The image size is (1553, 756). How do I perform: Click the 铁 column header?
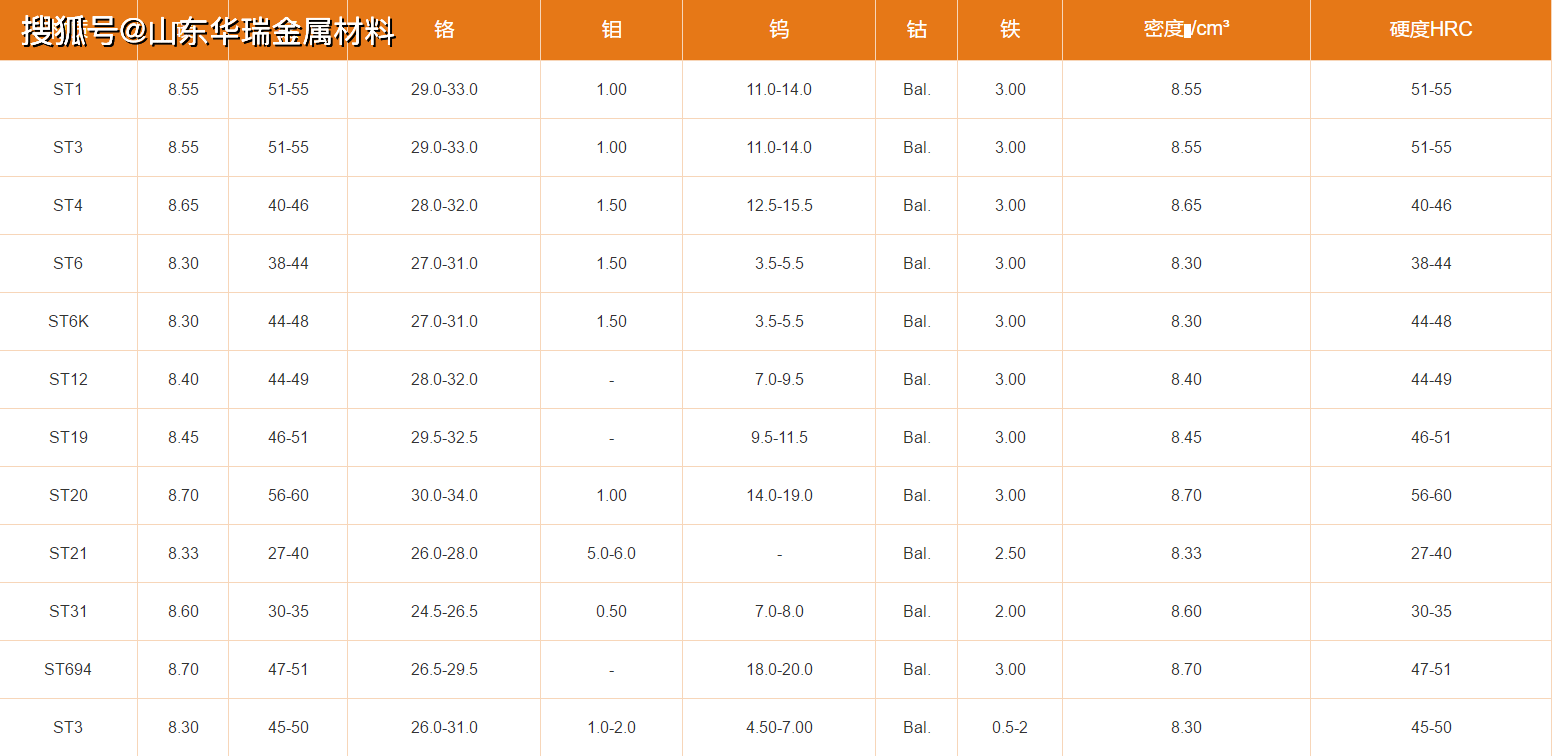point(1010,30)
